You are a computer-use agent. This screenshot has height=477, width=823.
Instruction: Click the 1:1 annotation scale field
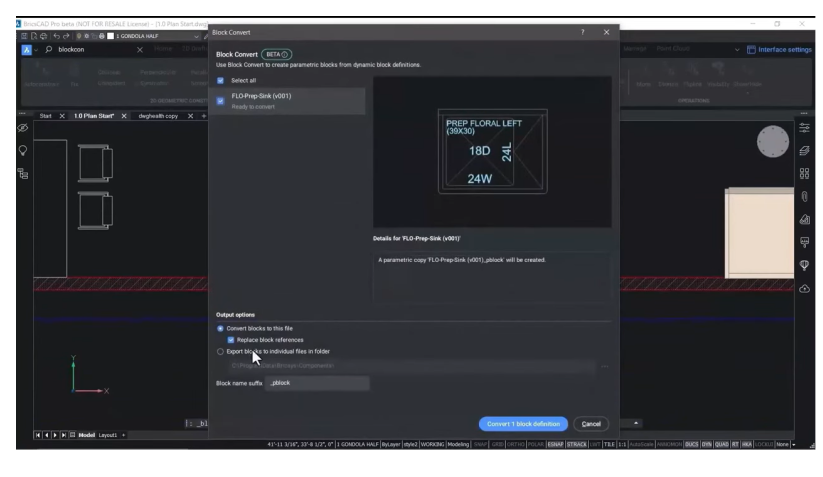(621, 444)
